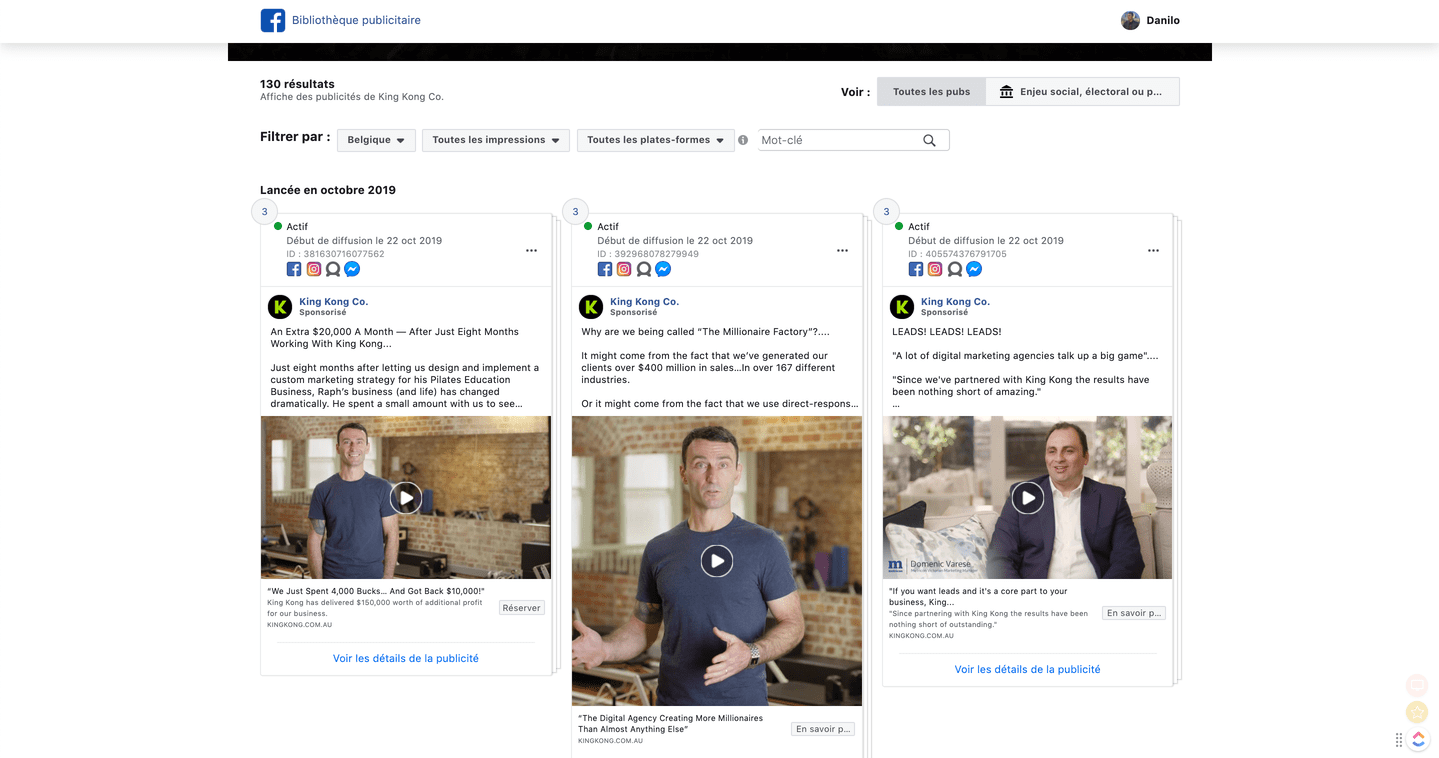Click the "Lancée en octobre 2019" heading
1439x758 pixels.
click(328, 190)
